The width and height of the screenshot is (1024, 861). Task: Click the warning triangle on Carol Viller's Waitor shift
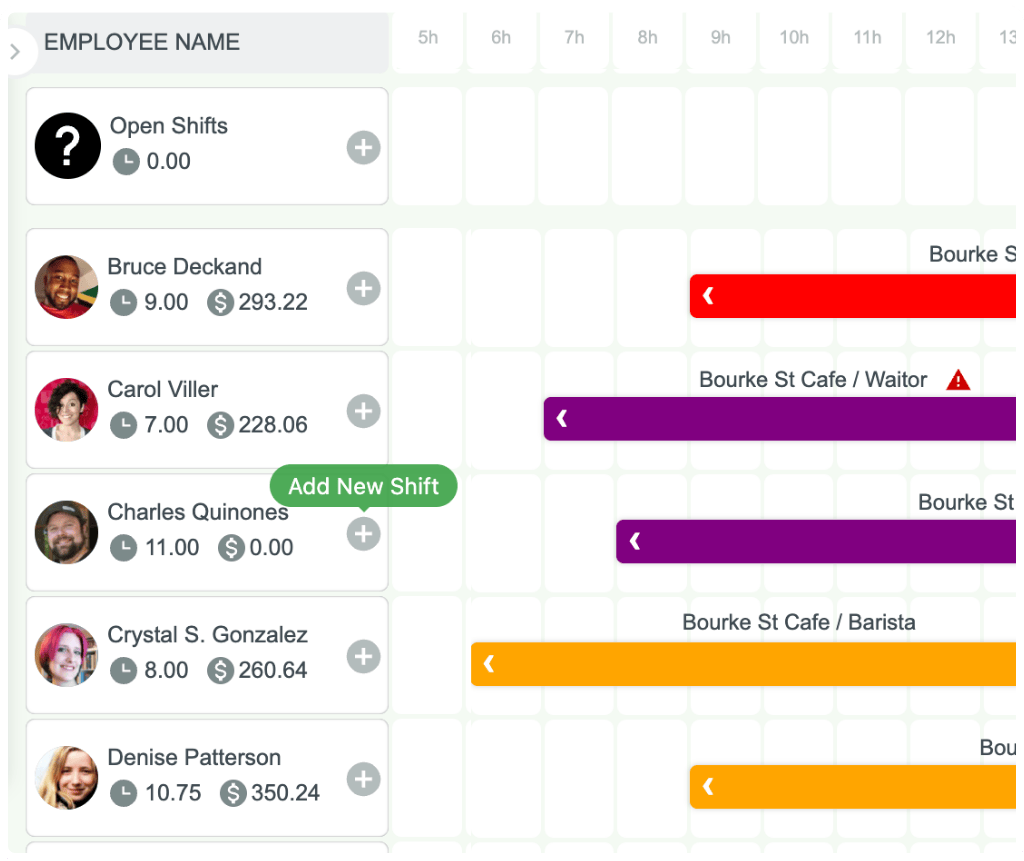pyautogui.click(x=958, y=380)
